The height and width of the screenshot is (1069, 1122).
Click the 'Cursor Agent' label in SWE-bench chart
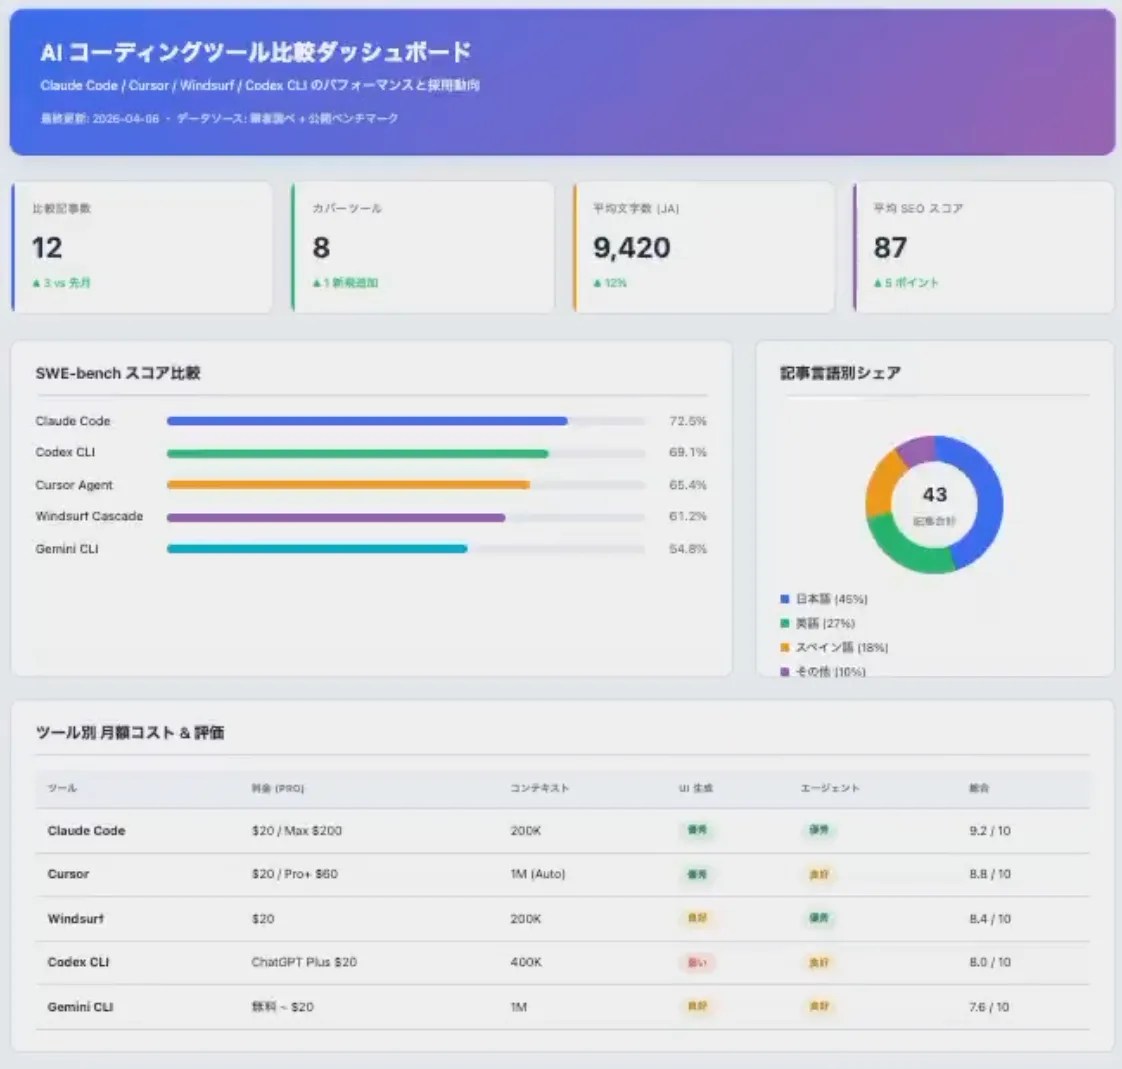point(74,485)
